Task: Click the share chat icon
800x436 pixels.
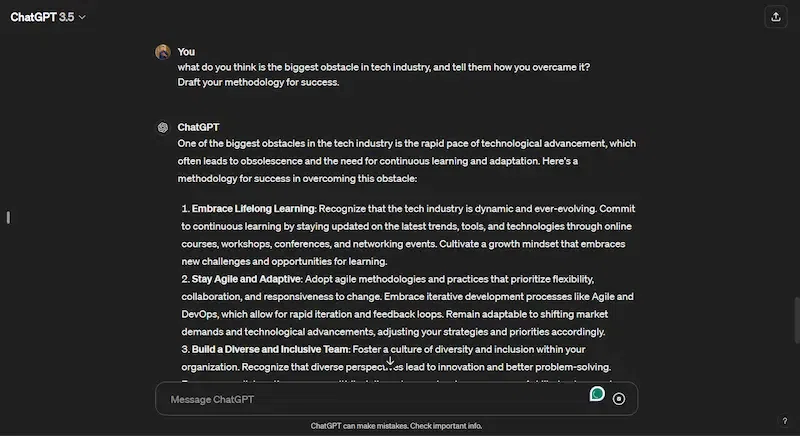Action: click(776, 17)
